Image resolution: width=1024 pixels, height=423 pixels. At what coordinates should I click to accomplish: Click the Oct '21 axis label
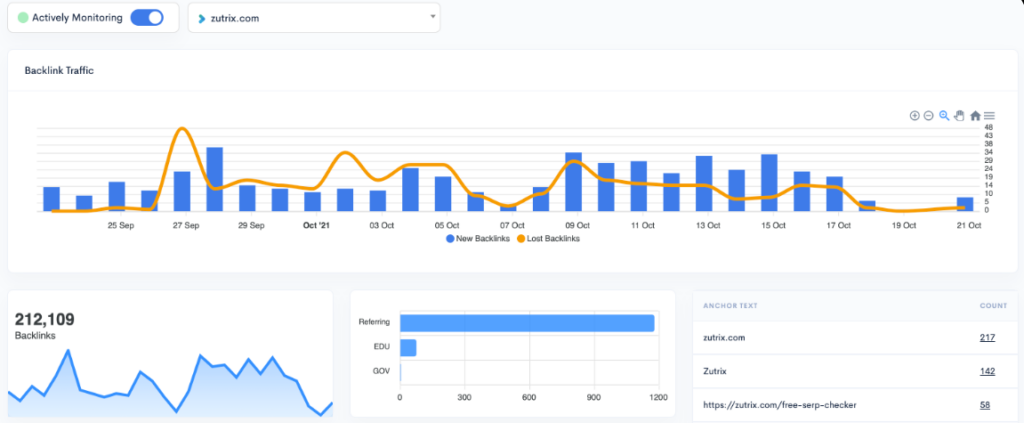coord(316,226)
